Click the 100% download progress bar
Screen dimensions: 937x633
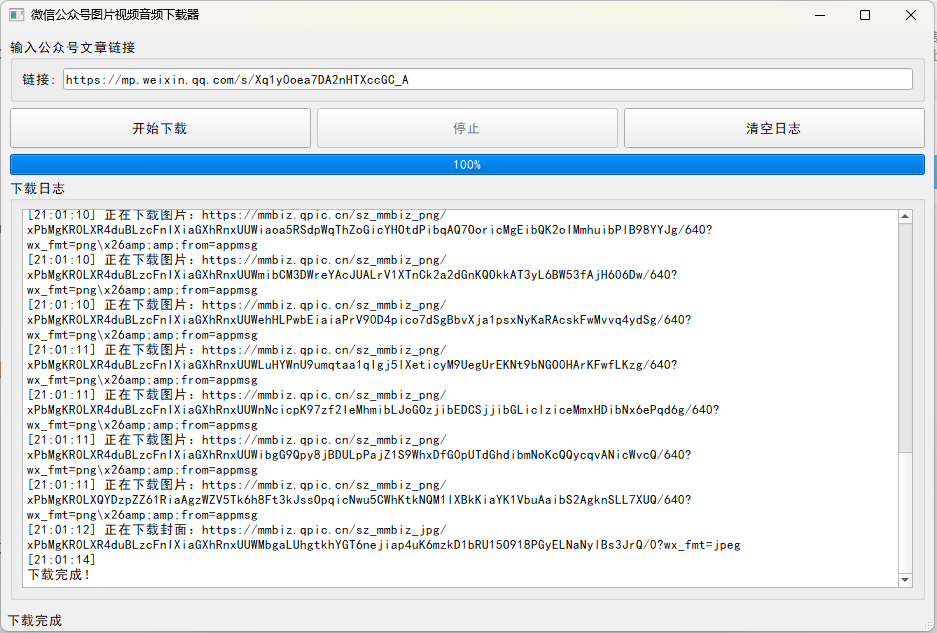tap(467, 164)
